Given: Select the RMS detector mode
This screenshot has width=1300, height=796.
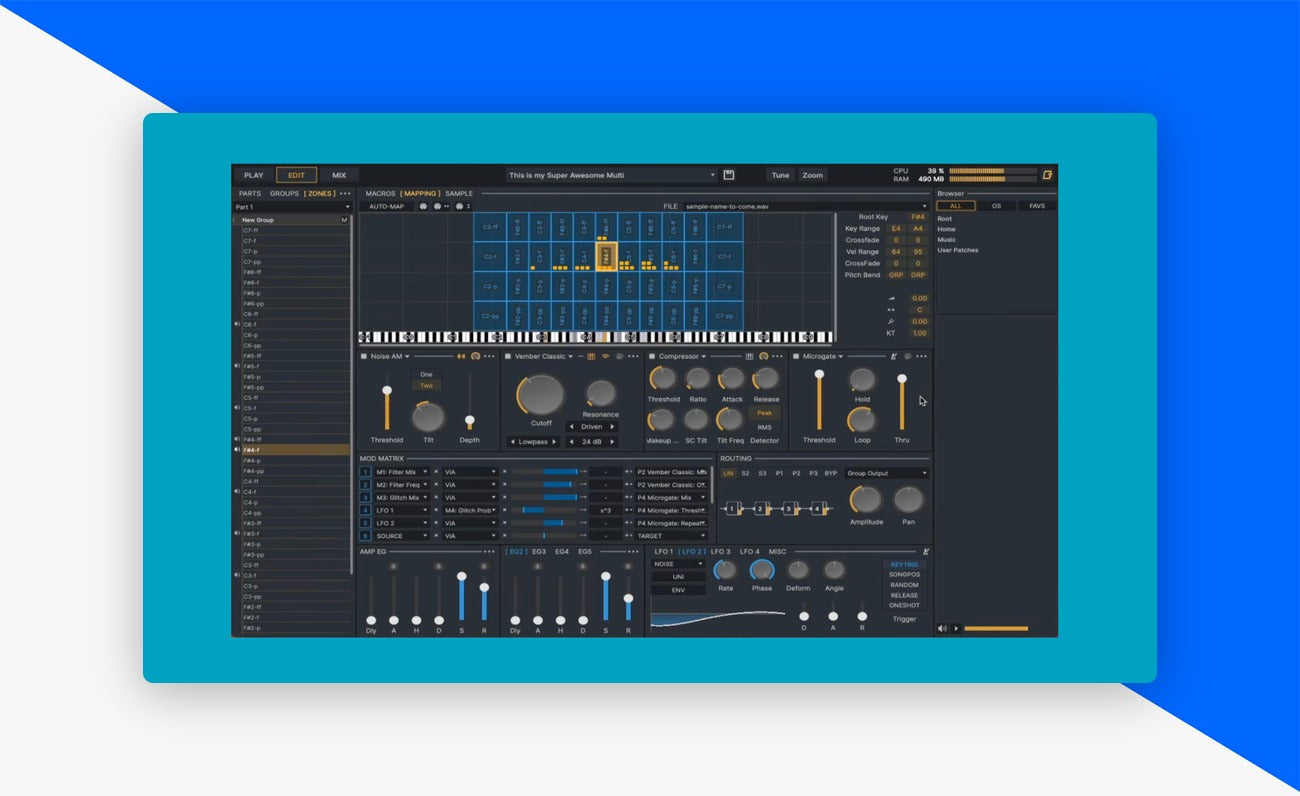Looking at the screenshot, I should [764, 427].
